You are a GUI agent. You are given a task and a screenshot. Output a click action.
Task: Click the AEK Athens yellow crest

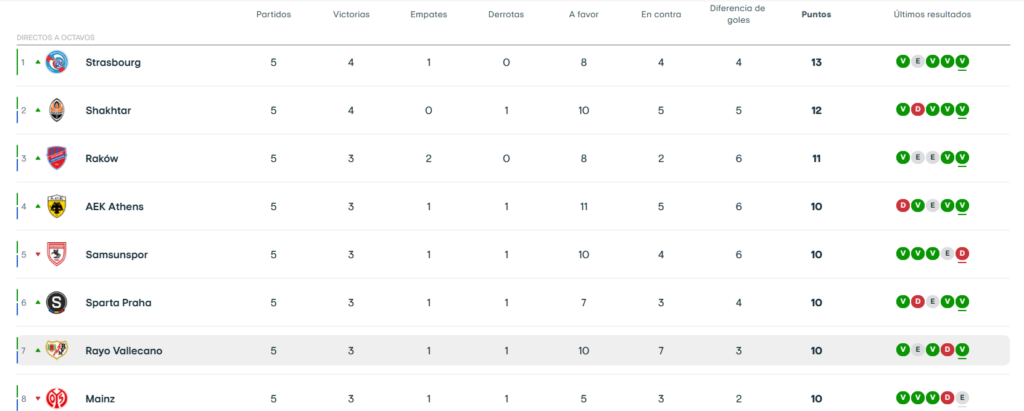[x=57, y=206]
